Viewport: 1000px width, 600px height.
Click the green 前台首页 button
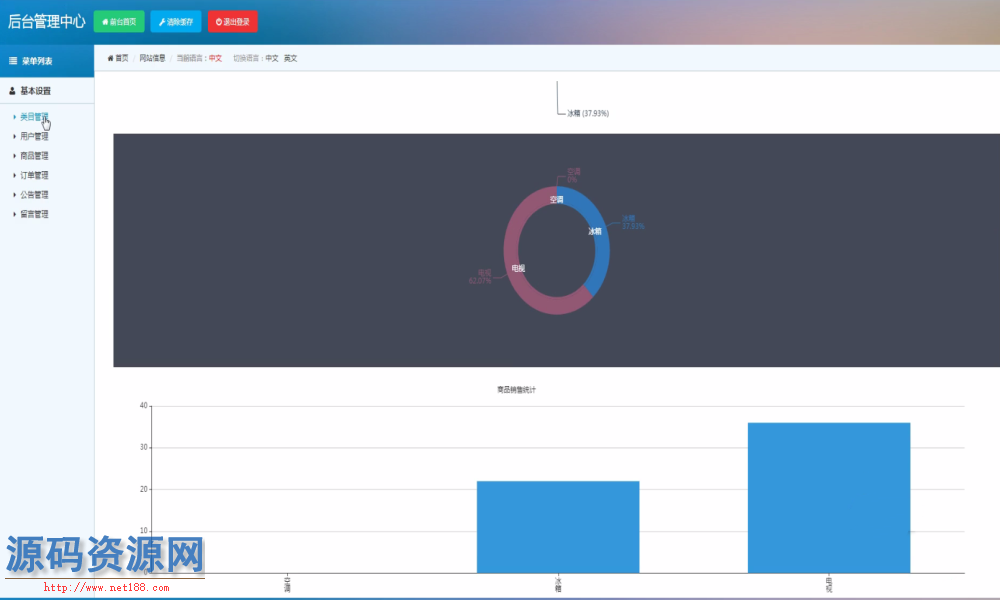coord(119,21)
